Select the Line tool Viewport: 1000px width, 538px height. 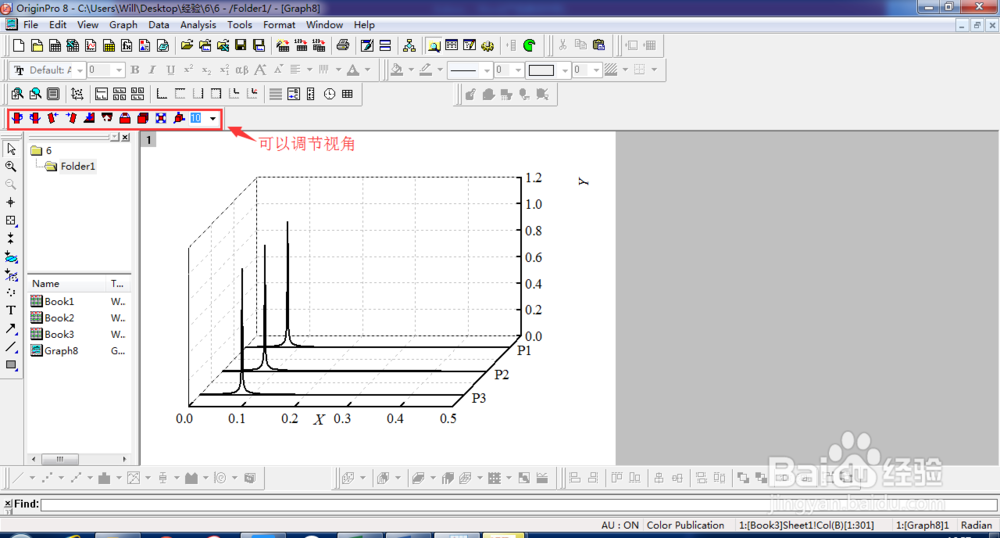coord(11,347)
